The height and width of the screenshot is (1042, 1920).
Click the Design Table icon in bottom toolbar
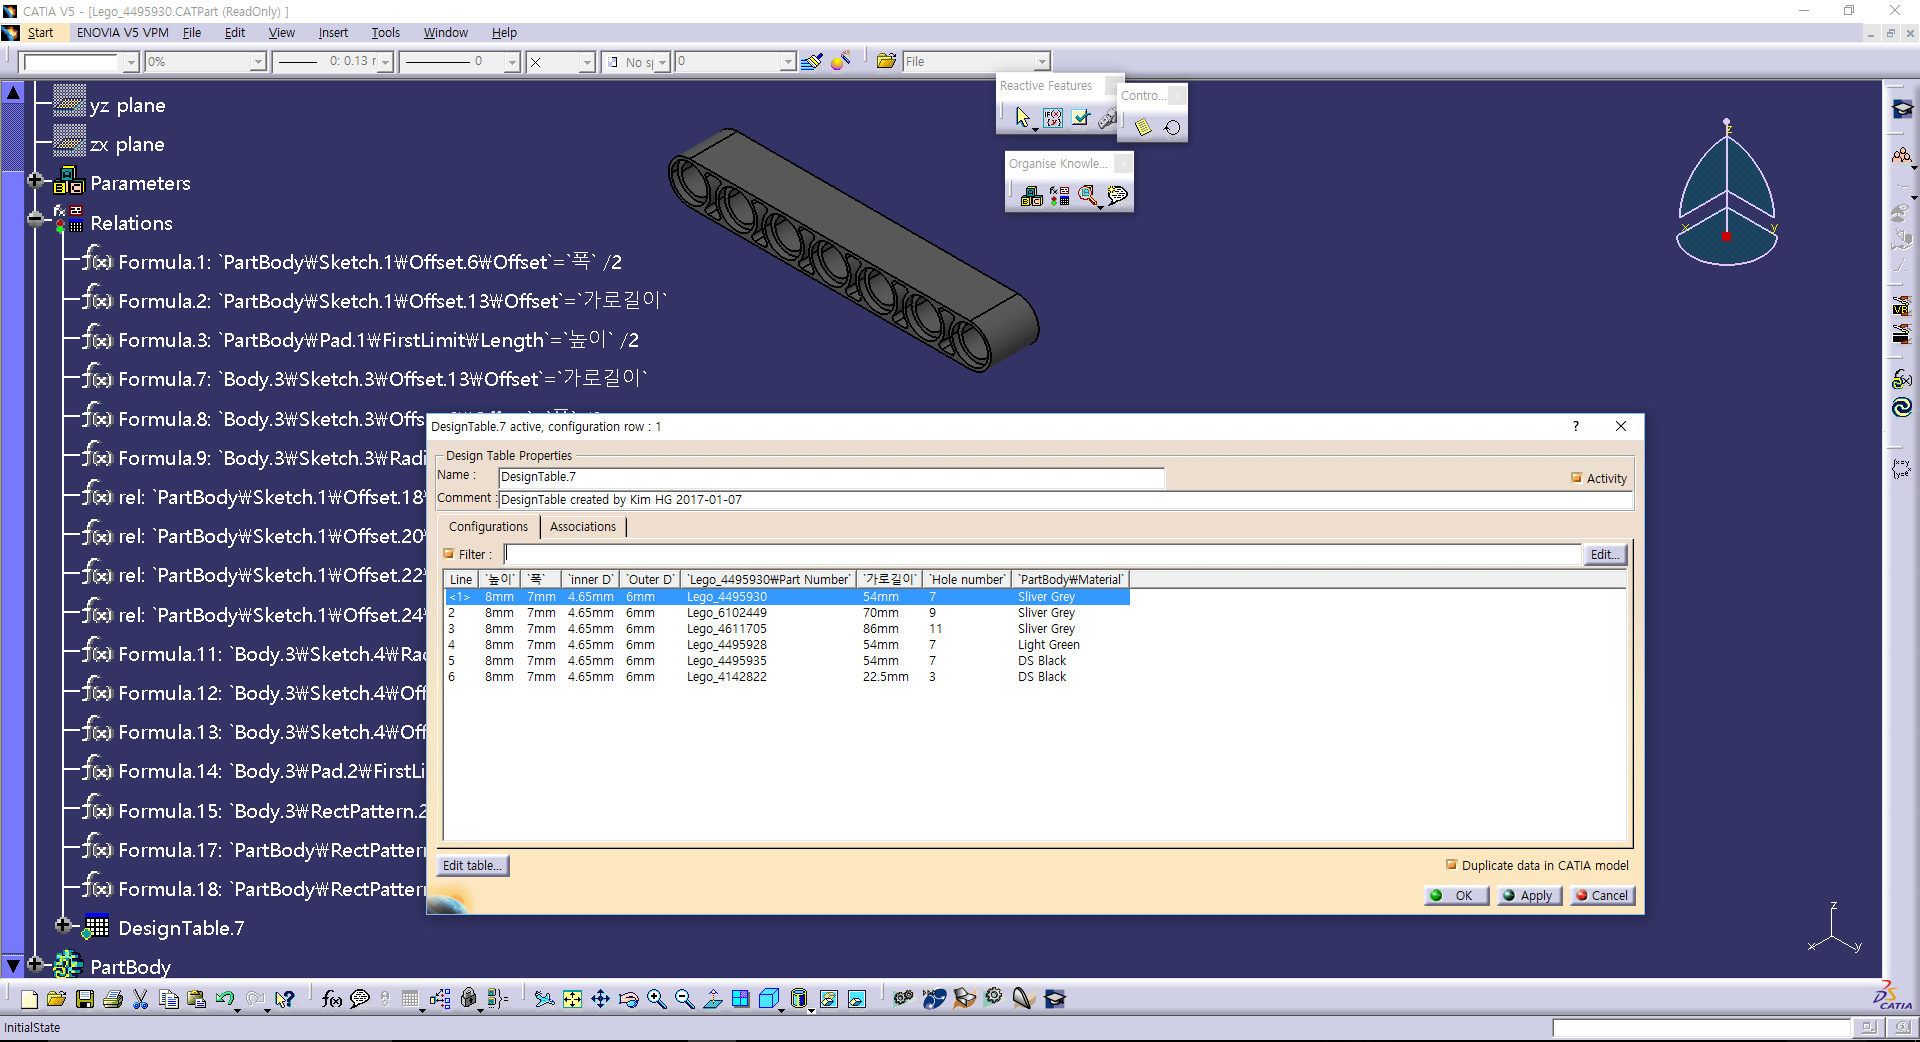[x=410, y=999]
